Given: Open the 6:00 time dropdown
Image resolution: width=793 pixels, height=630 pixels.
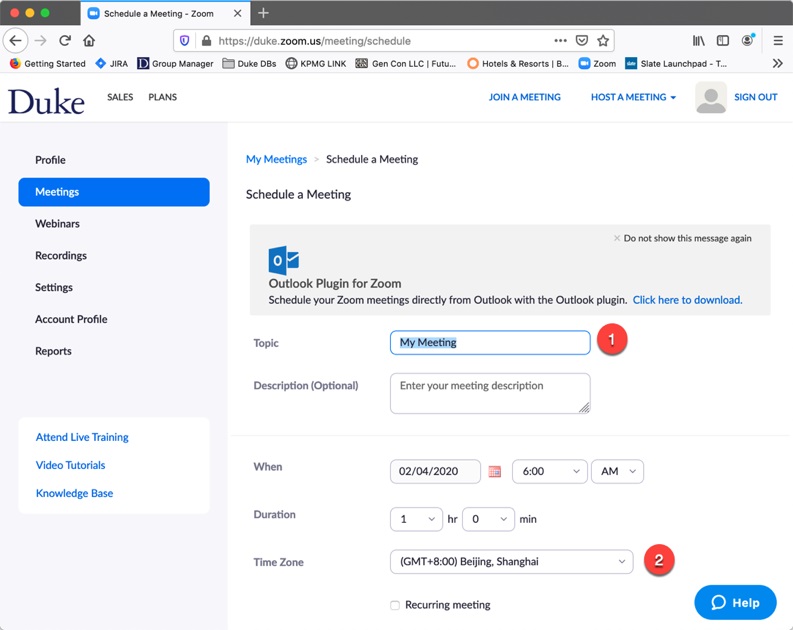Looking at the screenshot, I should (x=550, y=472).
